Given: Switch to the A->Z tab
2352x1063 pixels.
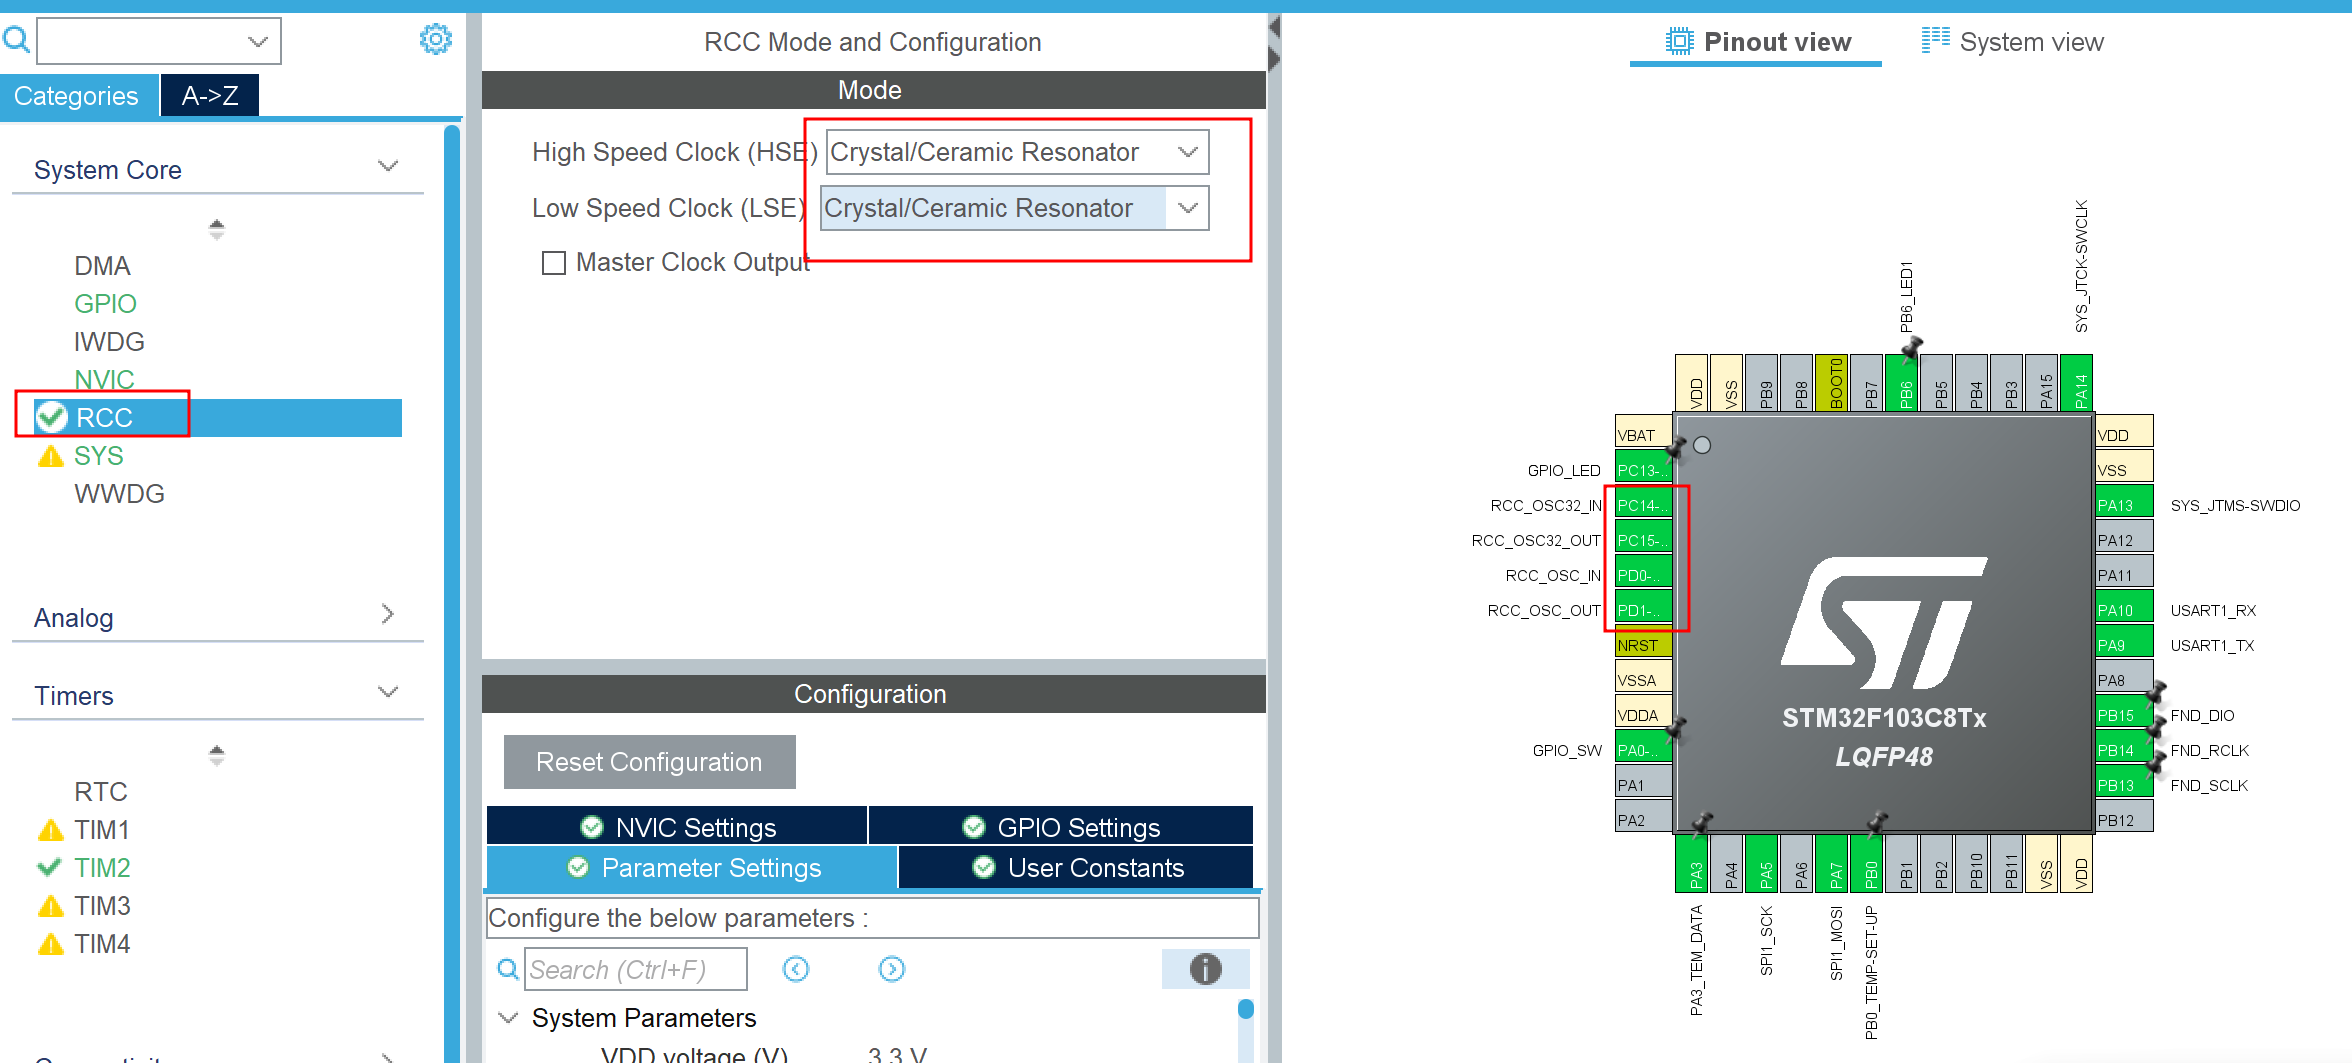Looking at the screenshot, I should pos(210,96).
